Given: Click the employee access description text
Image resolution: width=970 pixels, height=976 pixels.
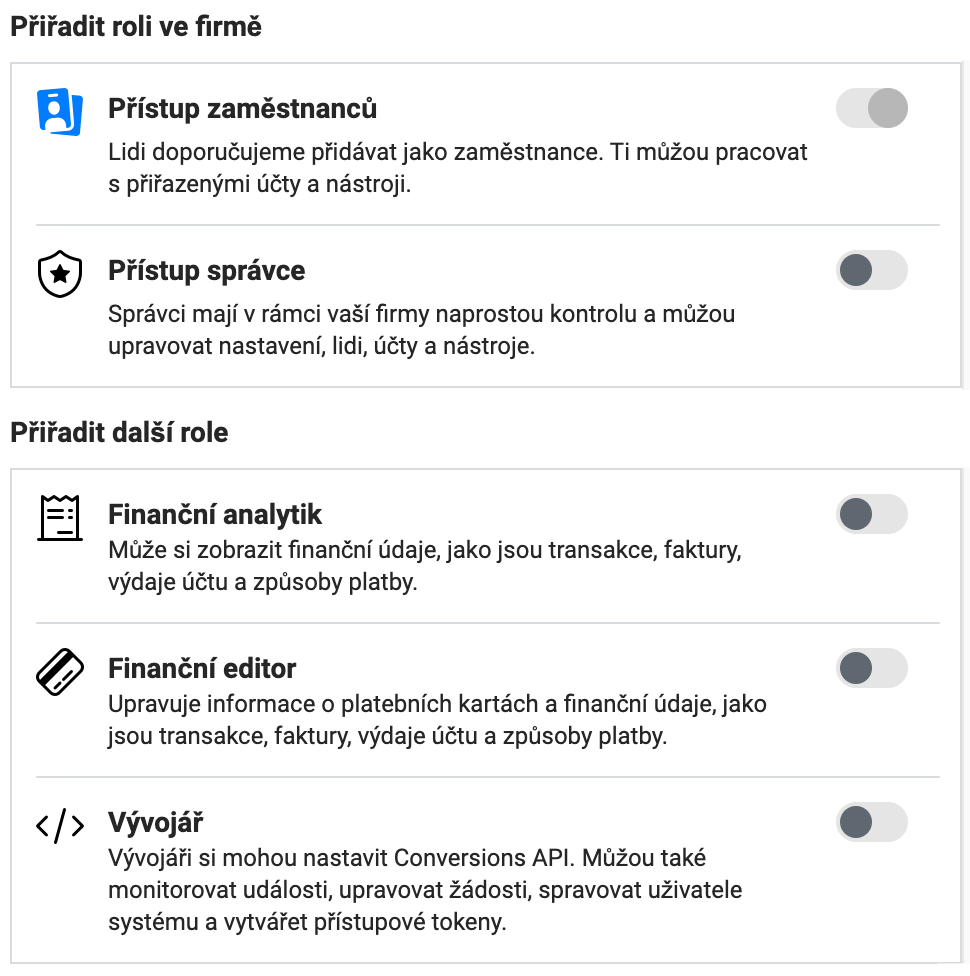Looking at the screenshot, I should pos(457,168).
